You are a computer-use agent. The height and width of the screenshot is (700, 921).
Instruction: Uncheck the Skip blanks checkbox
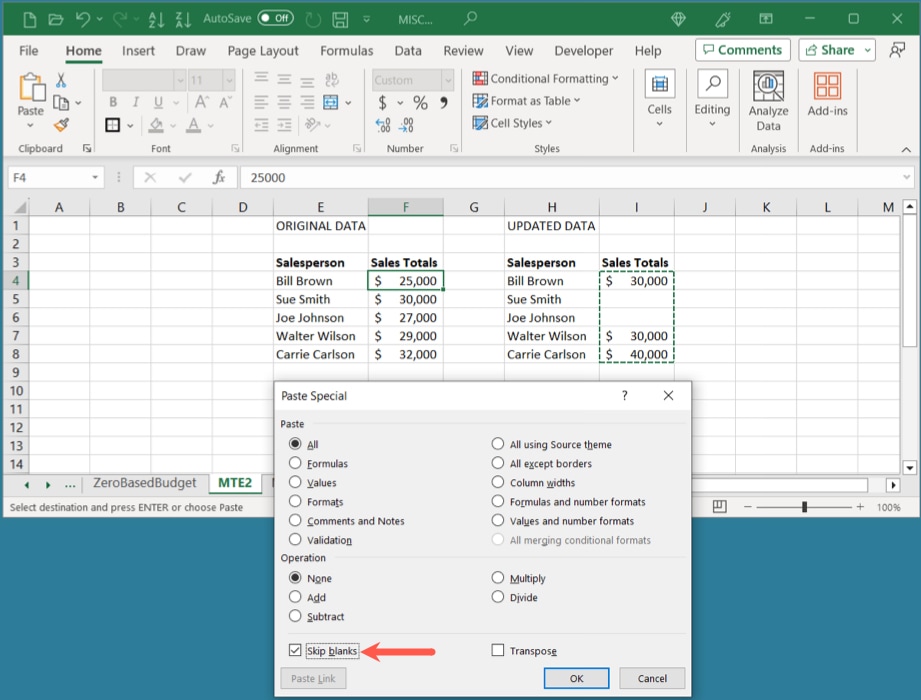(x=295, y=651)
